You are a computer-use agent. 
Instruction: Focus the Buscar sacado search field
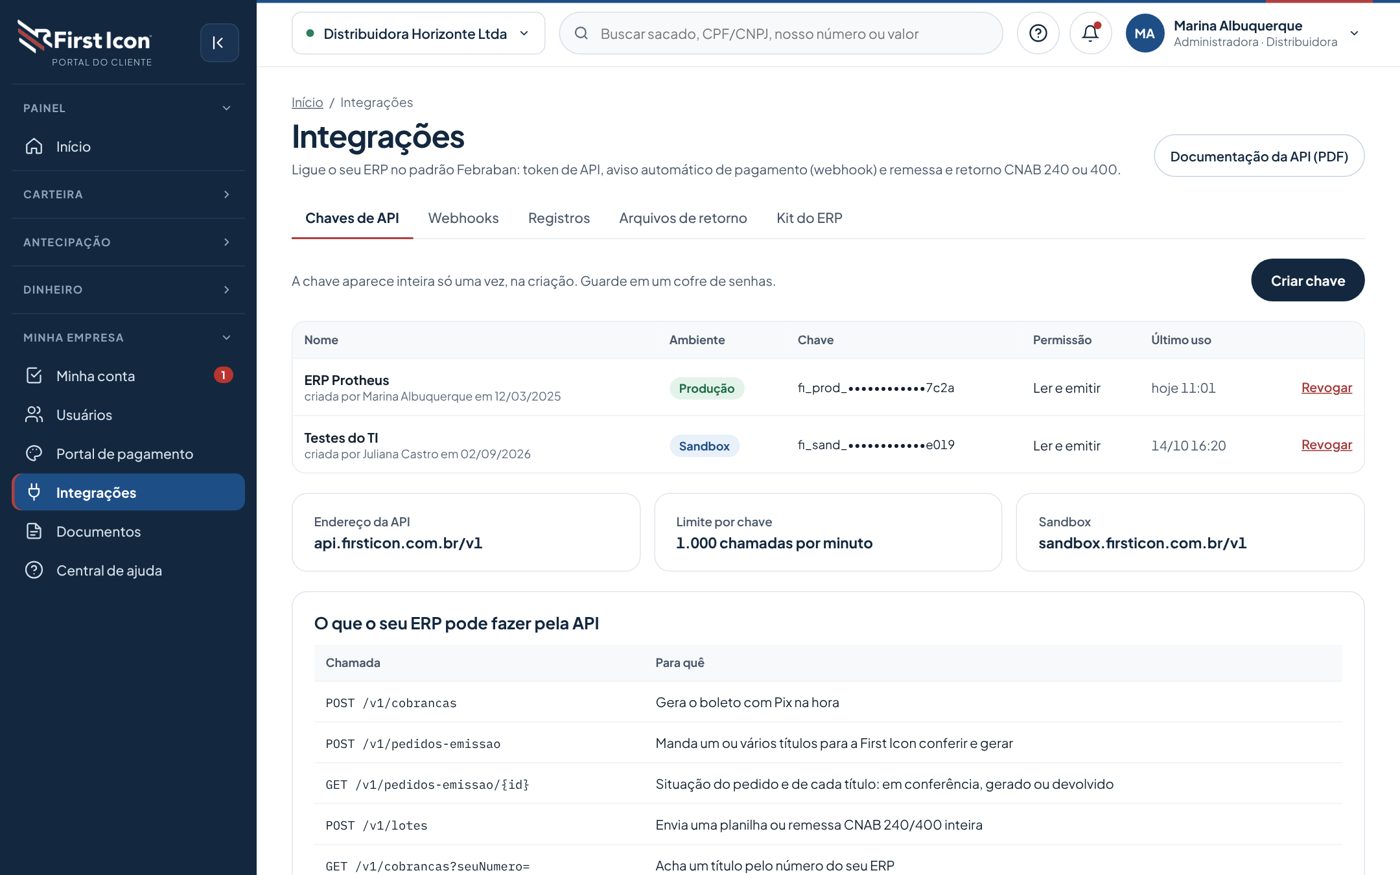click(x=781, y=33)
